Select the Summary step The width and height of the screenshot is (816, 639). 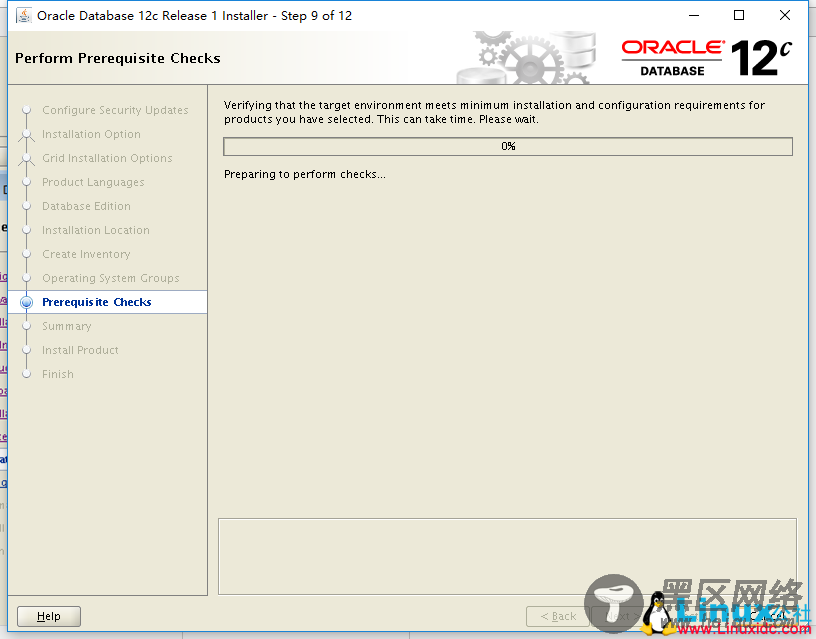pyautogui.click(x=67, y=326)
